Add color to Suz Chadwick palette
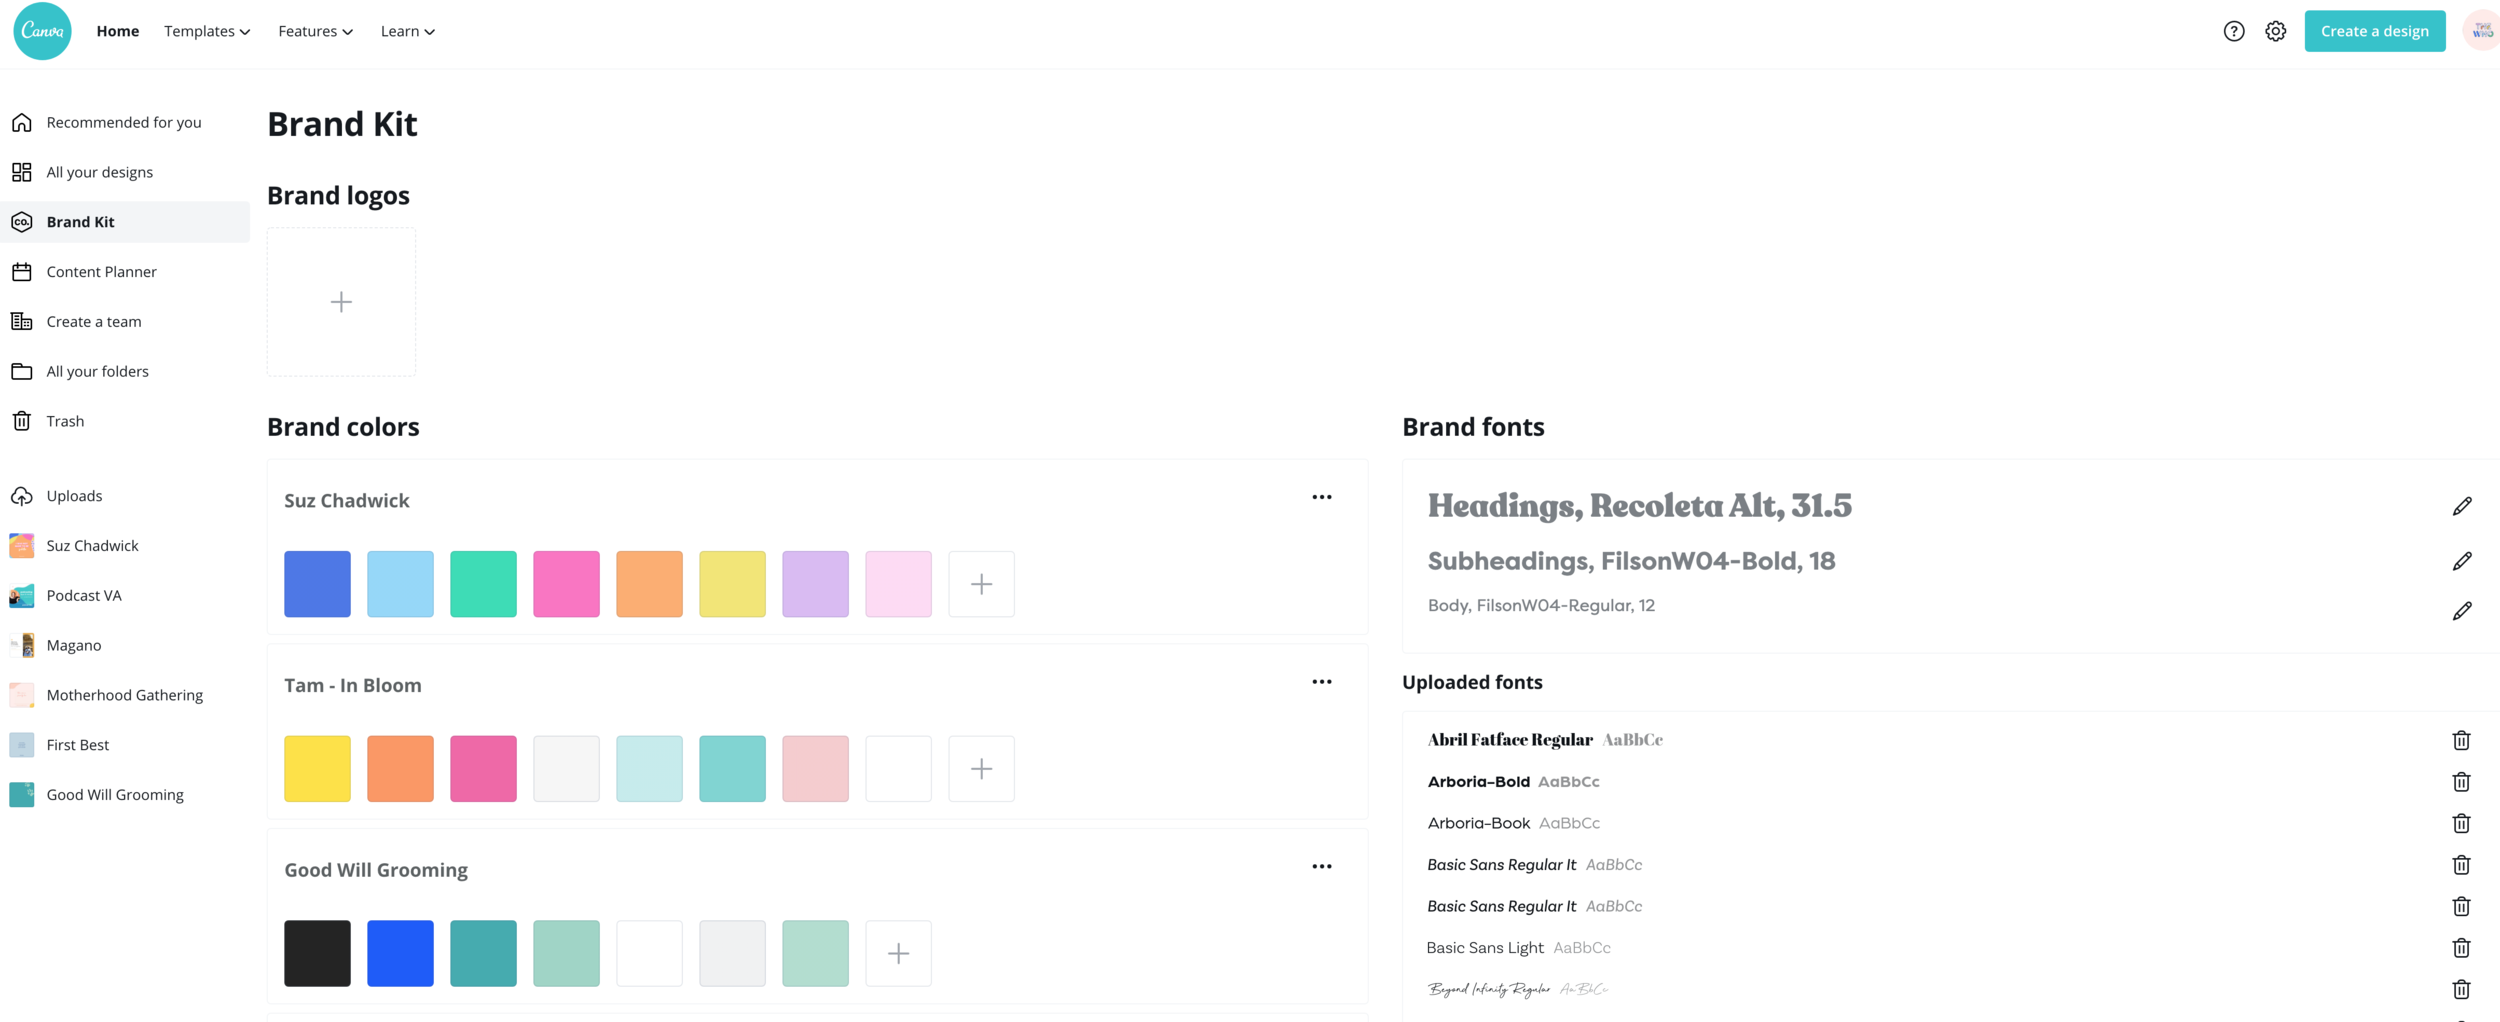Screen dimensions: 2500x1022 (x=981, y=584)
